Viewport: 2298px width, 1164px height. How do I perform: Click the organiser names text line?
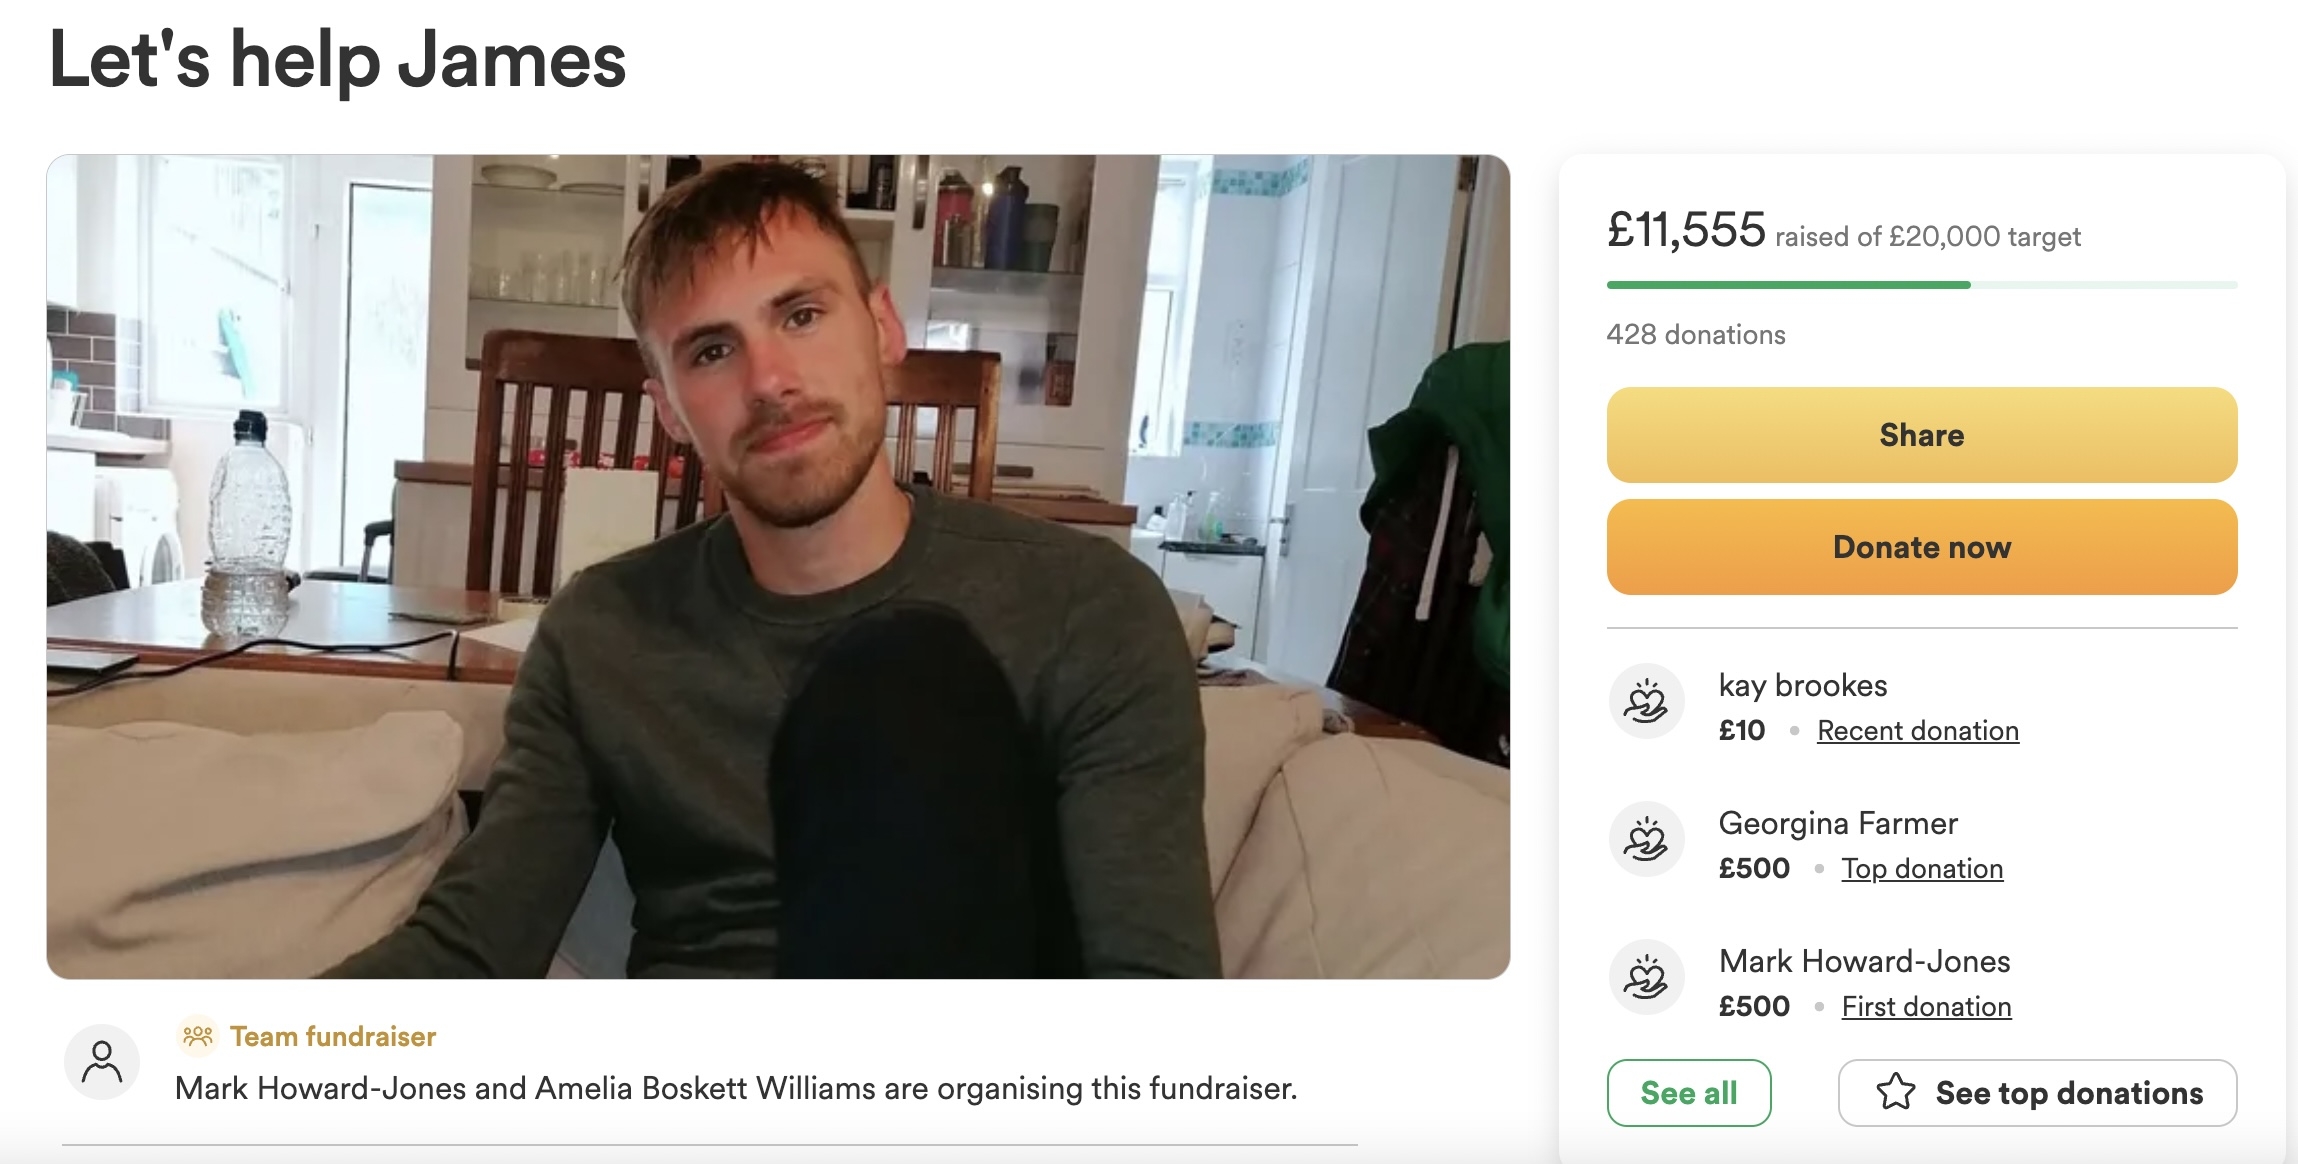(x=736, y=1088)
